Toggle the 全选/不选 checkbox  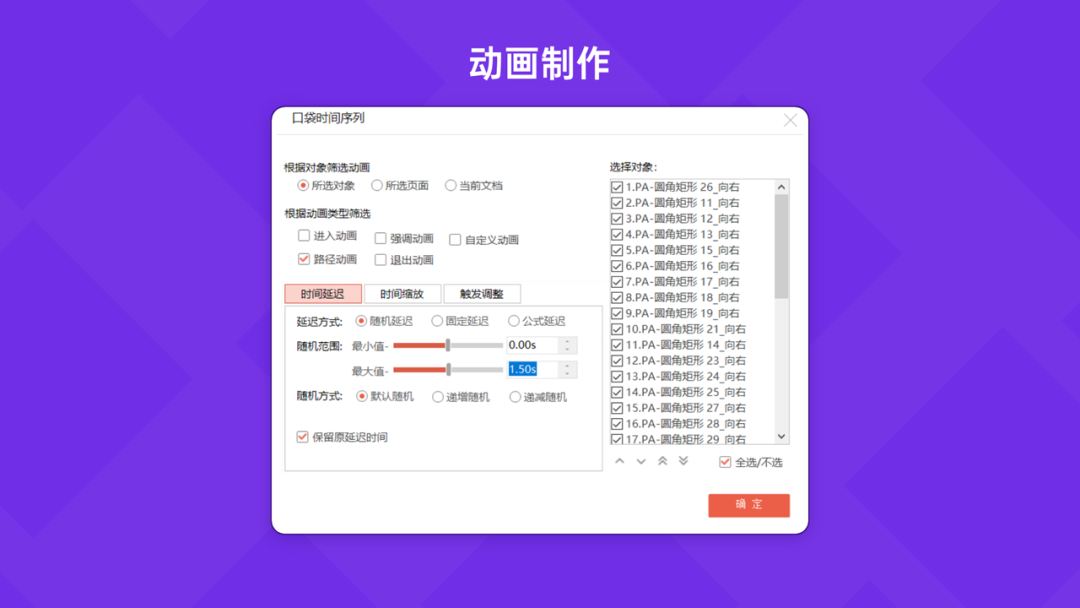[x=725, y=462]
